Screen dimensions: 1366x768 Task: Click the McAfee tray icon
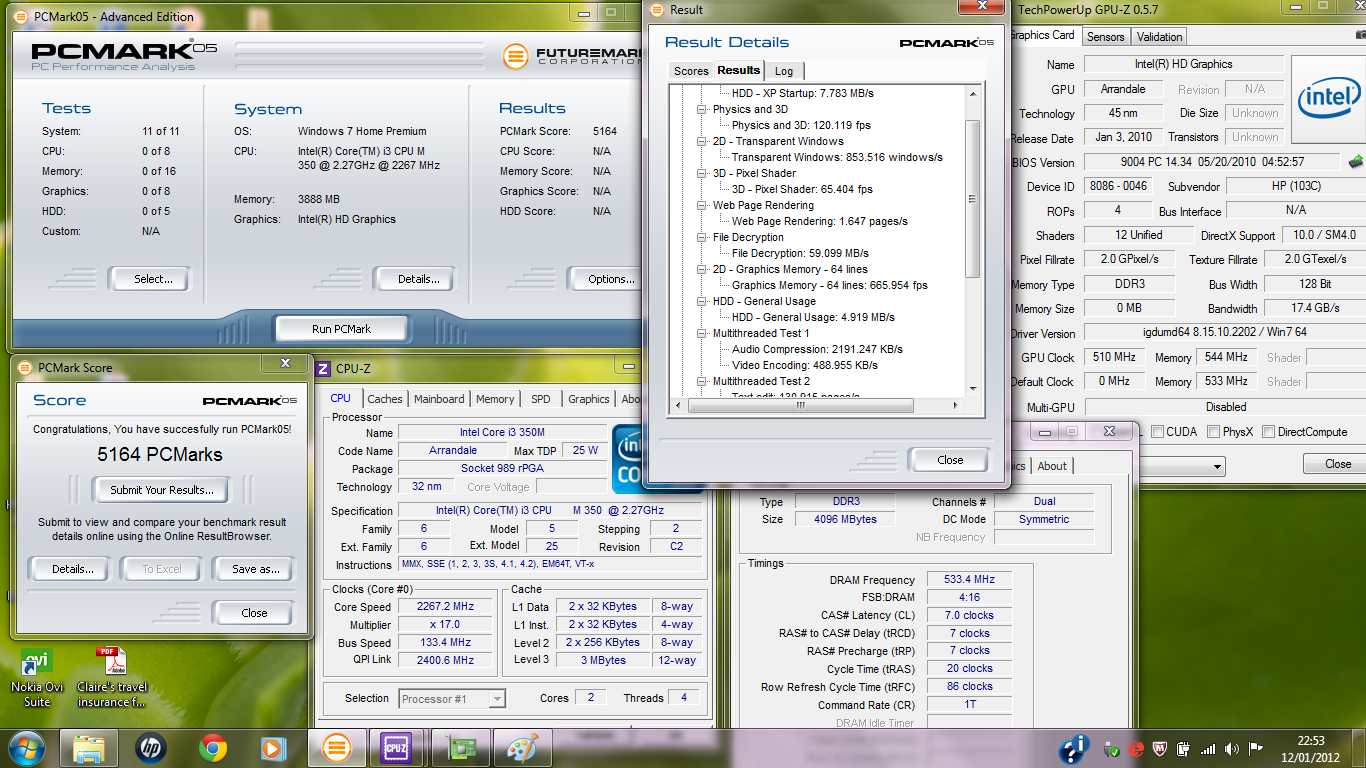(x=1161, y=749)
